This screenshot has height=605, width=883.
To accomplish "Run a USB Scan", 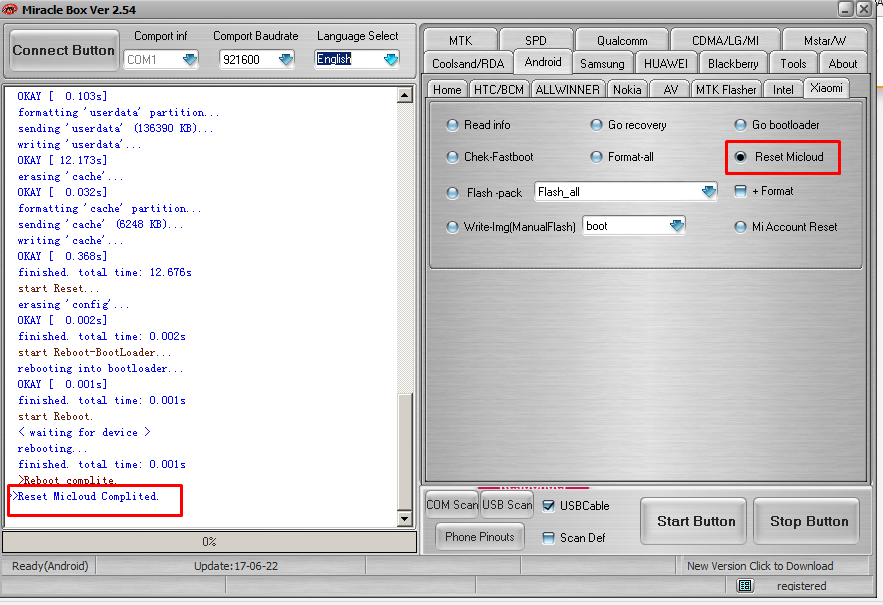I will [x=507, y=505].
